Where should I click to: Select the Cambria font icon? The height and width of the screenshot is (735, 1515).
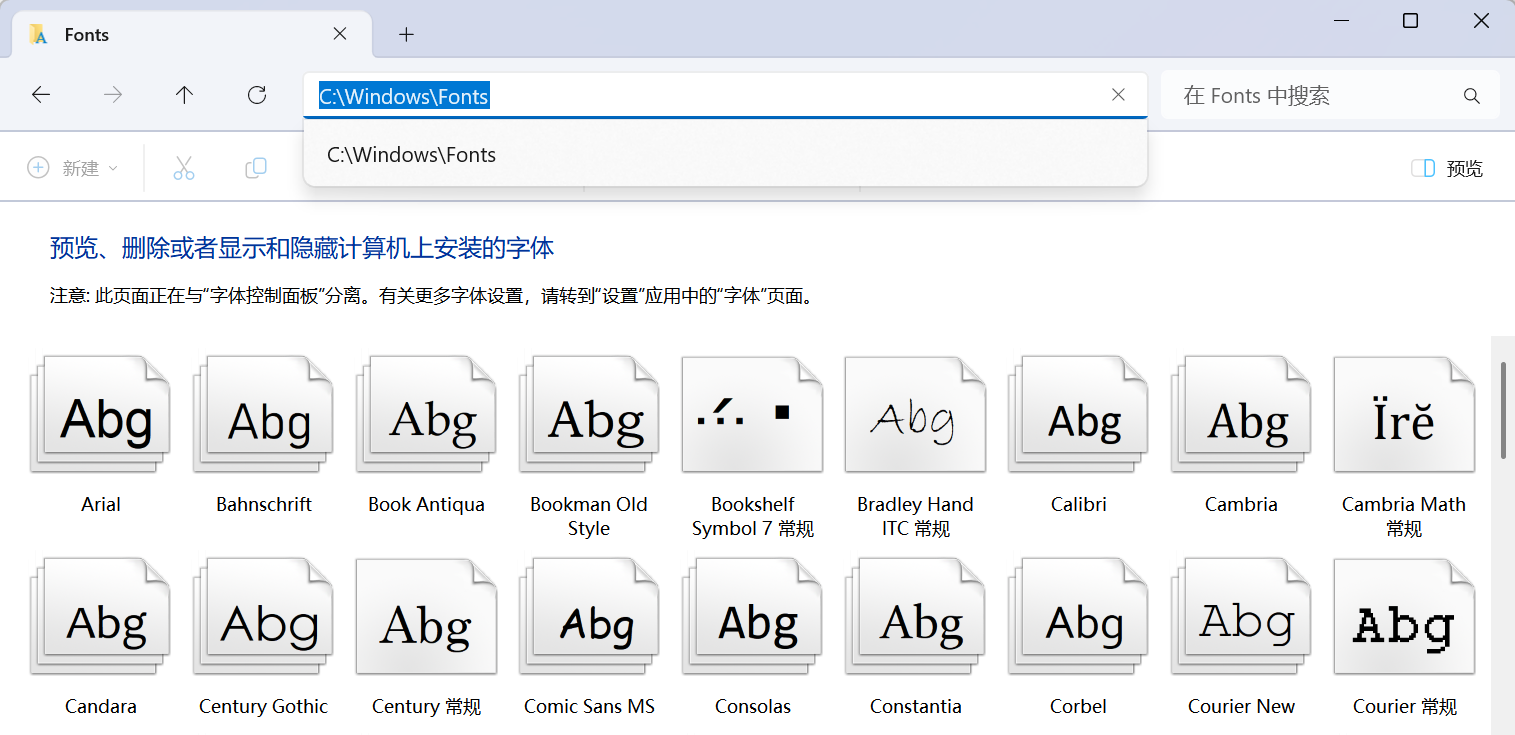pos(1241,414)
